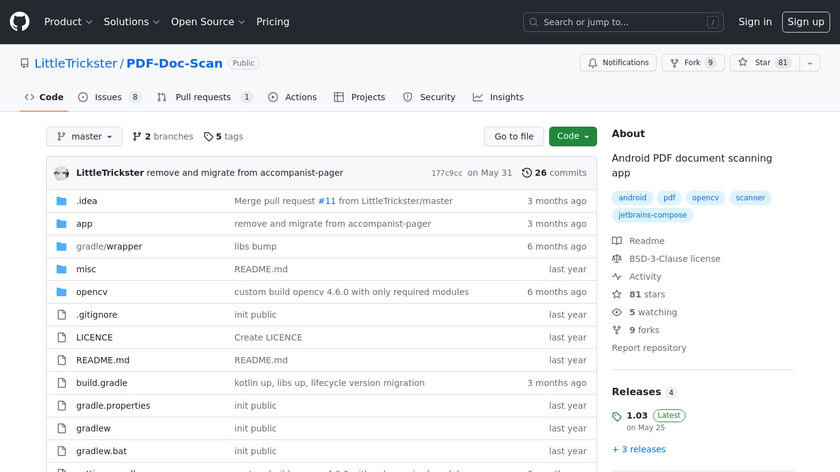Focus the Search or jump to field
This screenshot has width=840, height=472.
[623, 22]
